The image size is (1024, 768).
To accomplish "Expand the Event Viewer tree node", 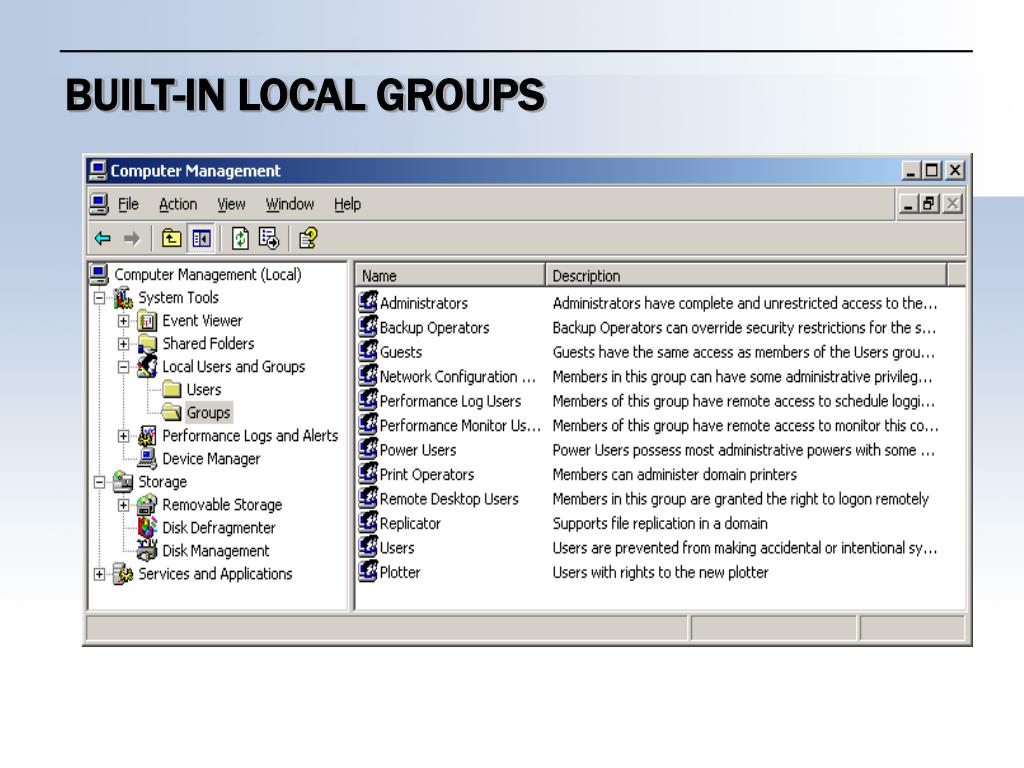I will pyautogui.click(x=123, y=321).
